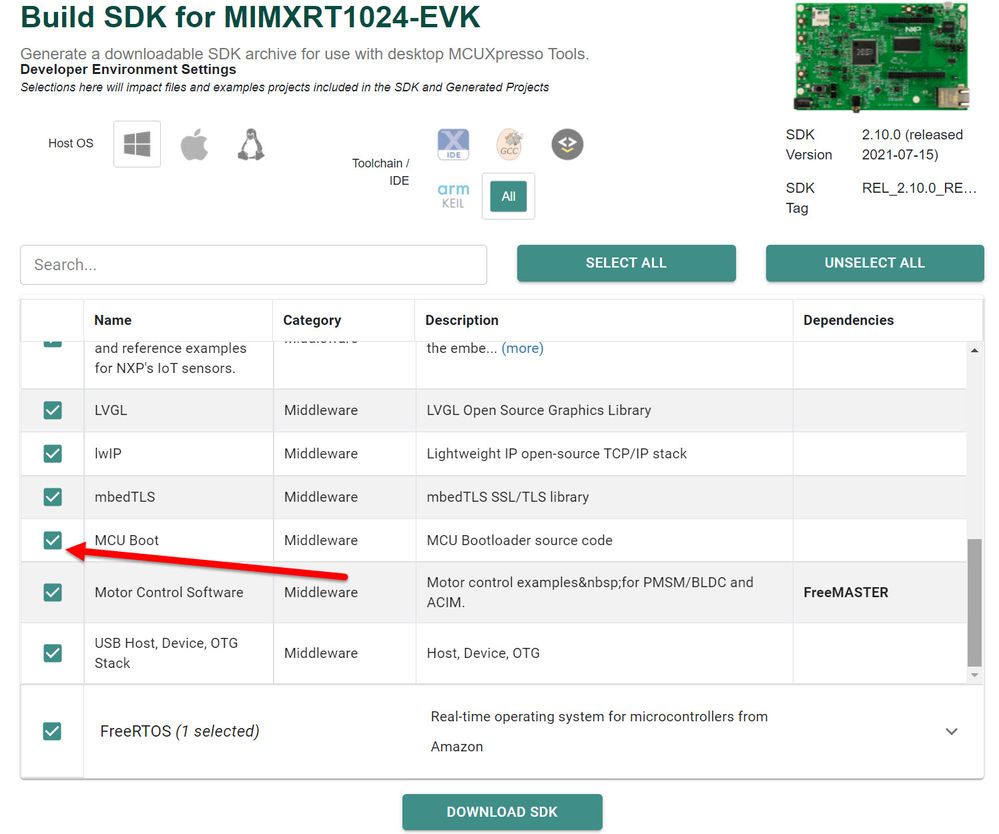
Task: Click the table scrollbar up arrow
Action: pyautogui.click(x=975, y=350)
